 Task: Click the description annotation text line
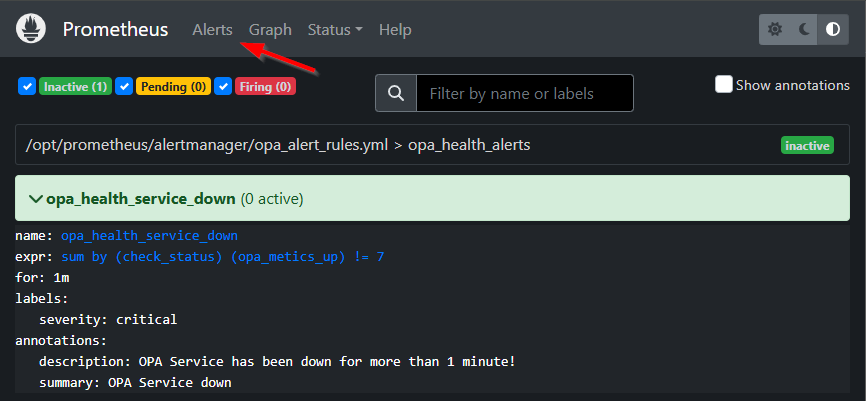(x=277, y=362)
